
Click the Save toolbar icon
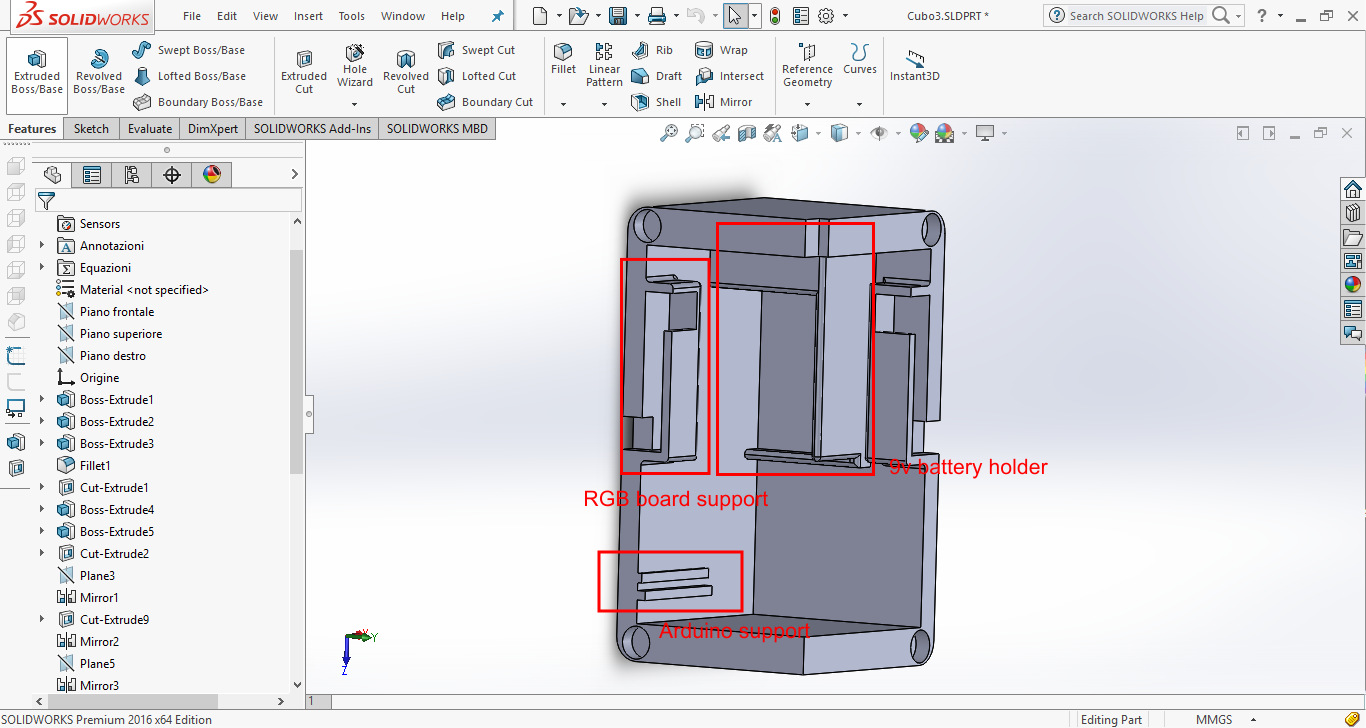(x=618, y=16)
